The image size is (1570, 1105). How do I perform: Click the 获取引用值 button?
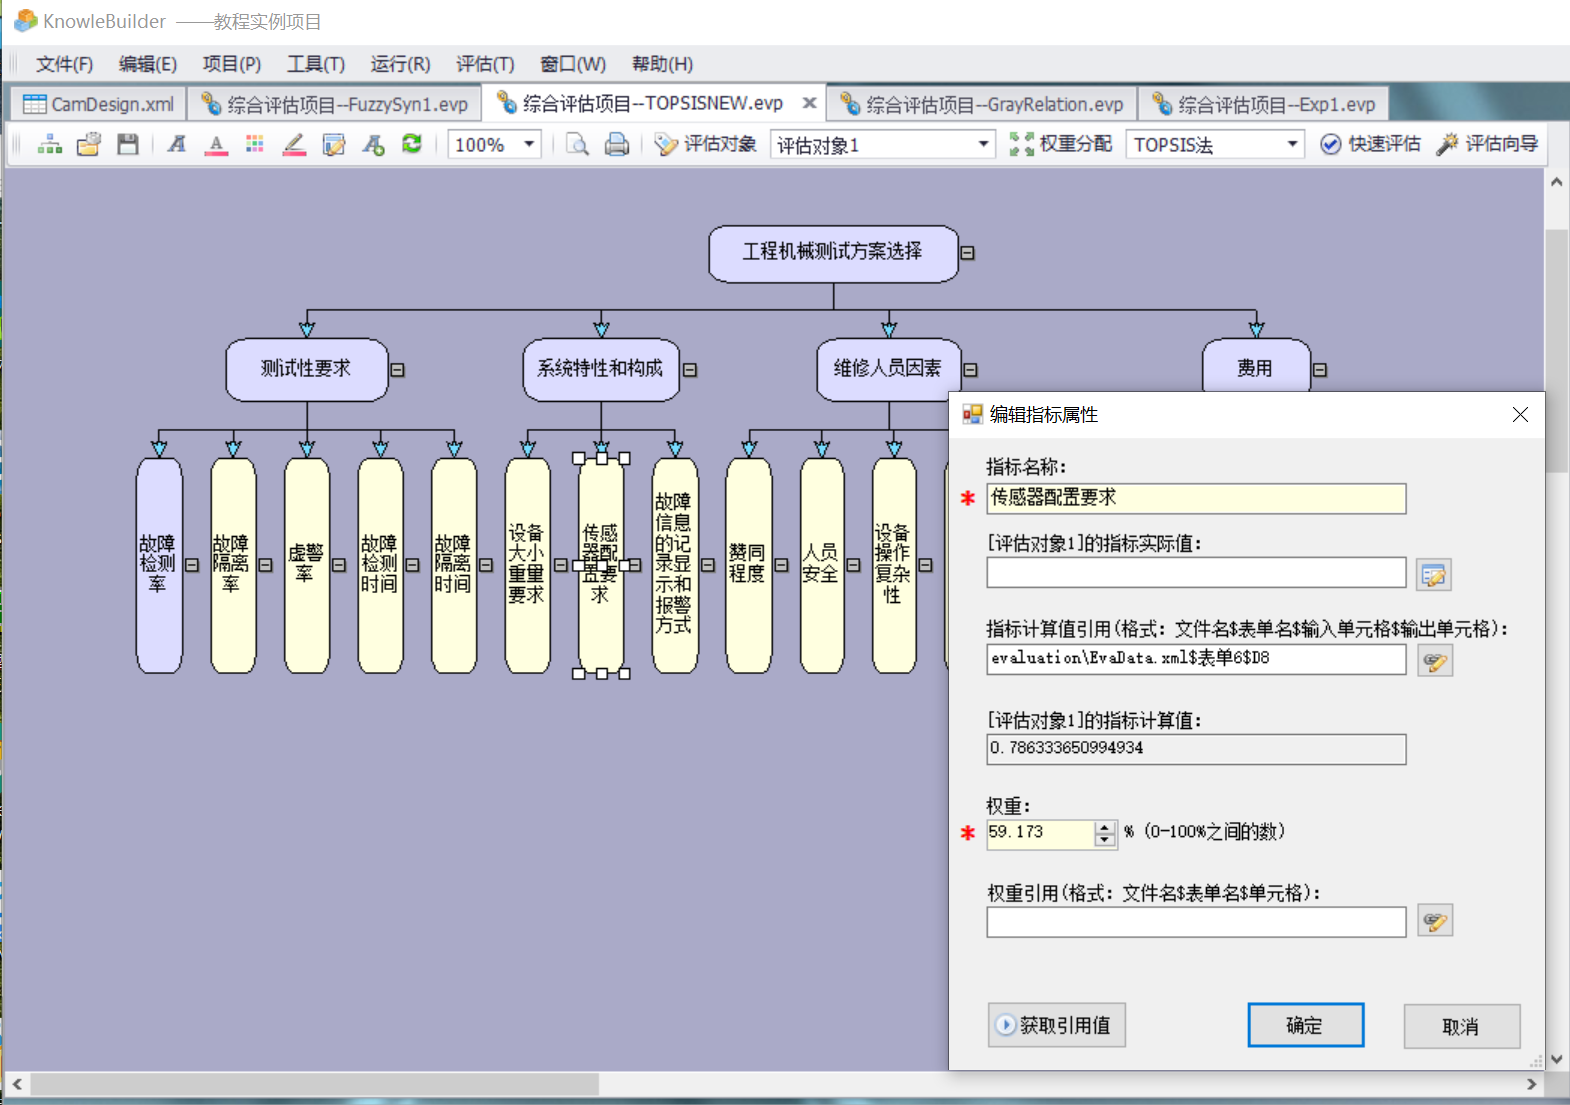pos(1056,1025)
